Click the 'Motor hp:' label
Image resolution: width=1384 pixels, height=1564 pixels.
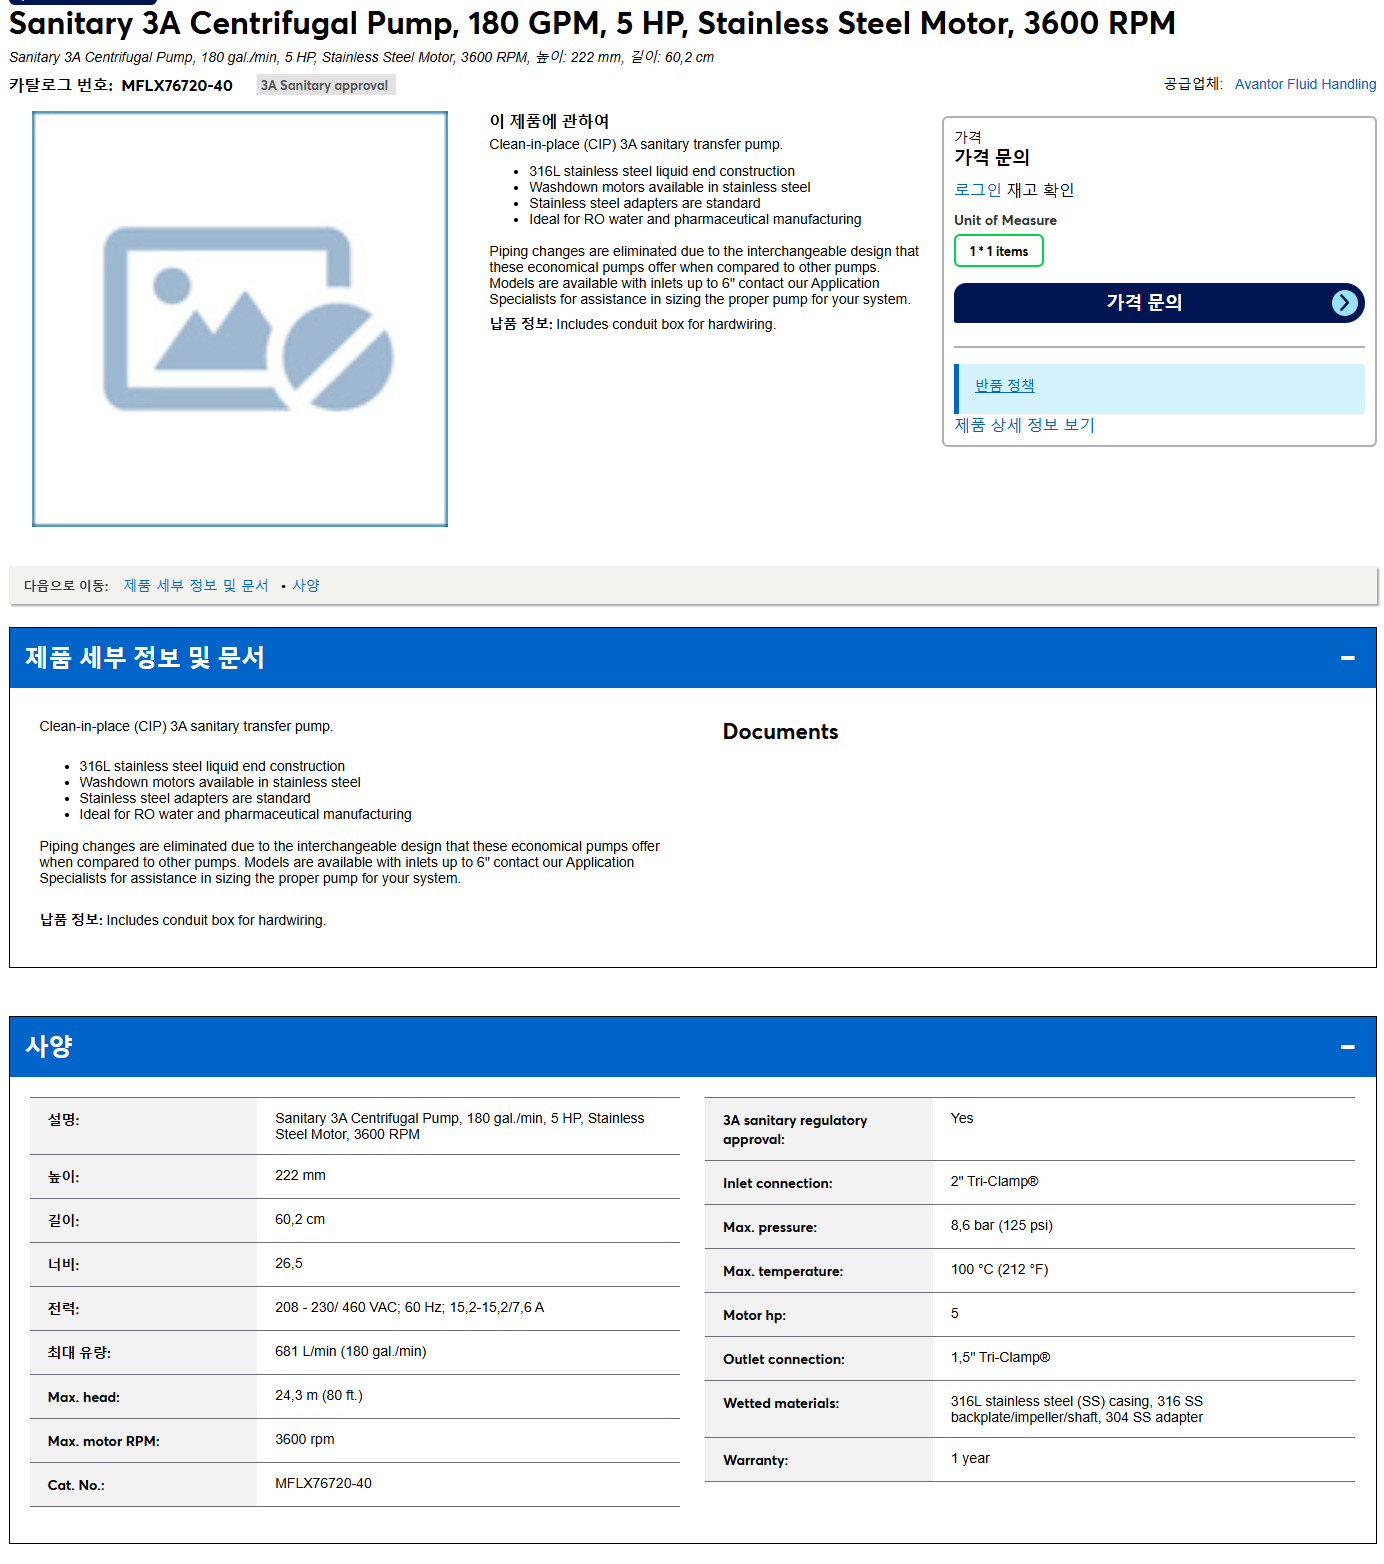coord(754,1315)
